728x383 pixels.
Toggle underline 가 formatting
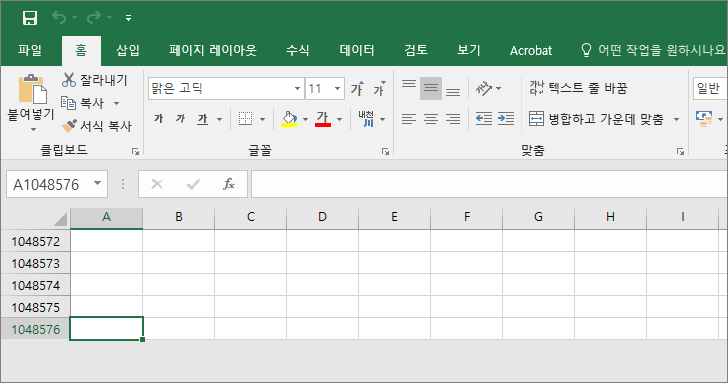[202, 119]
